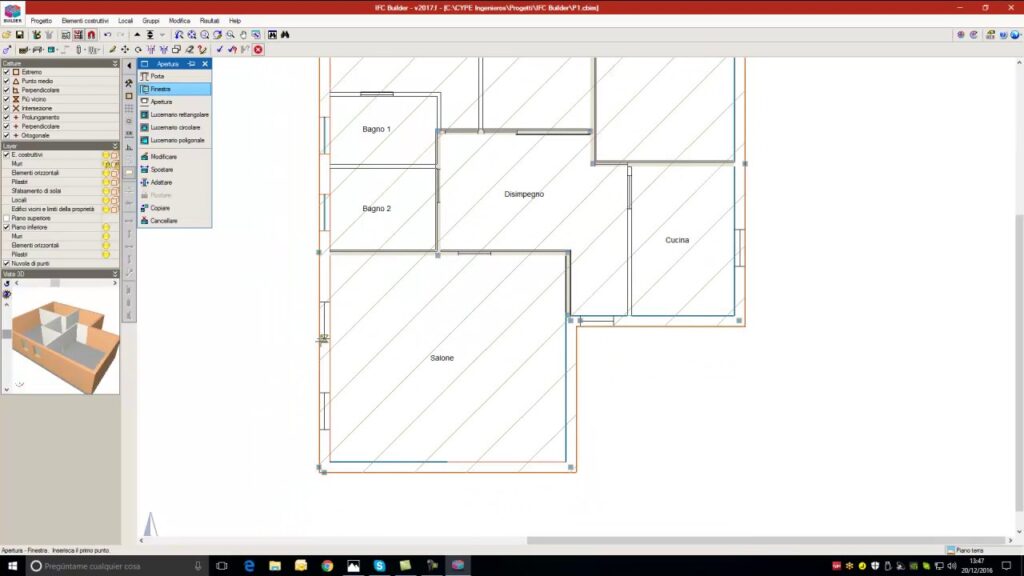Enable the Piano superiore layer checkbox
Screen dimensions: 1024x576
click(6, 218)
